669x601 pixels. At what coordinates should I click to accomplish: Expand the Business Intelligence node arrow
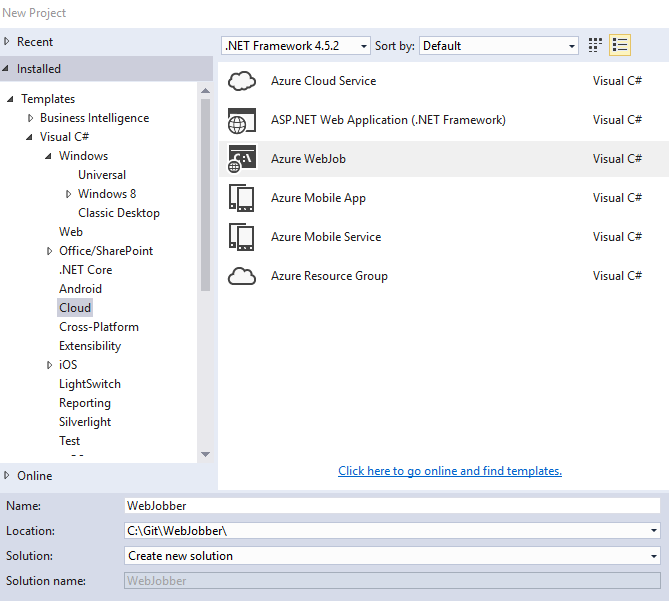(30, 118)
